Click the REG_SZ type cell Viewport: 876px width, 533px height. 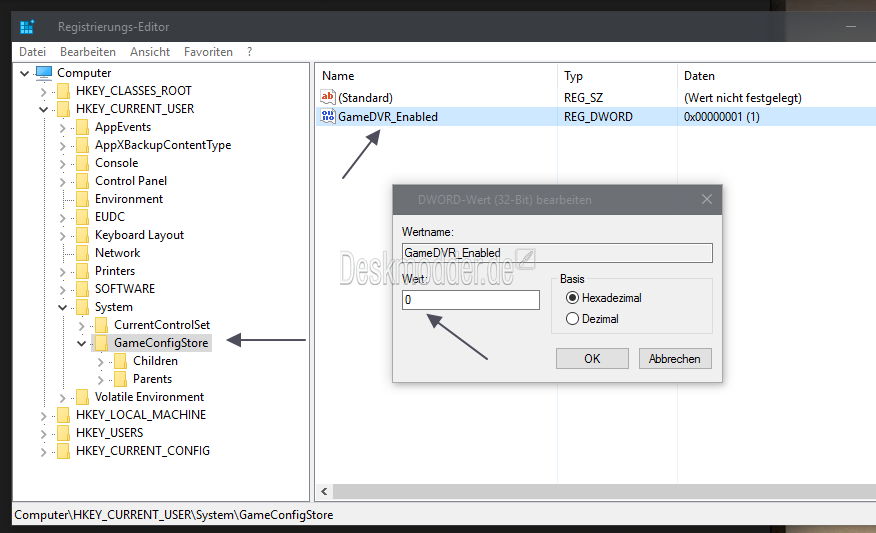pyautogui.click(x=583, y=98)
